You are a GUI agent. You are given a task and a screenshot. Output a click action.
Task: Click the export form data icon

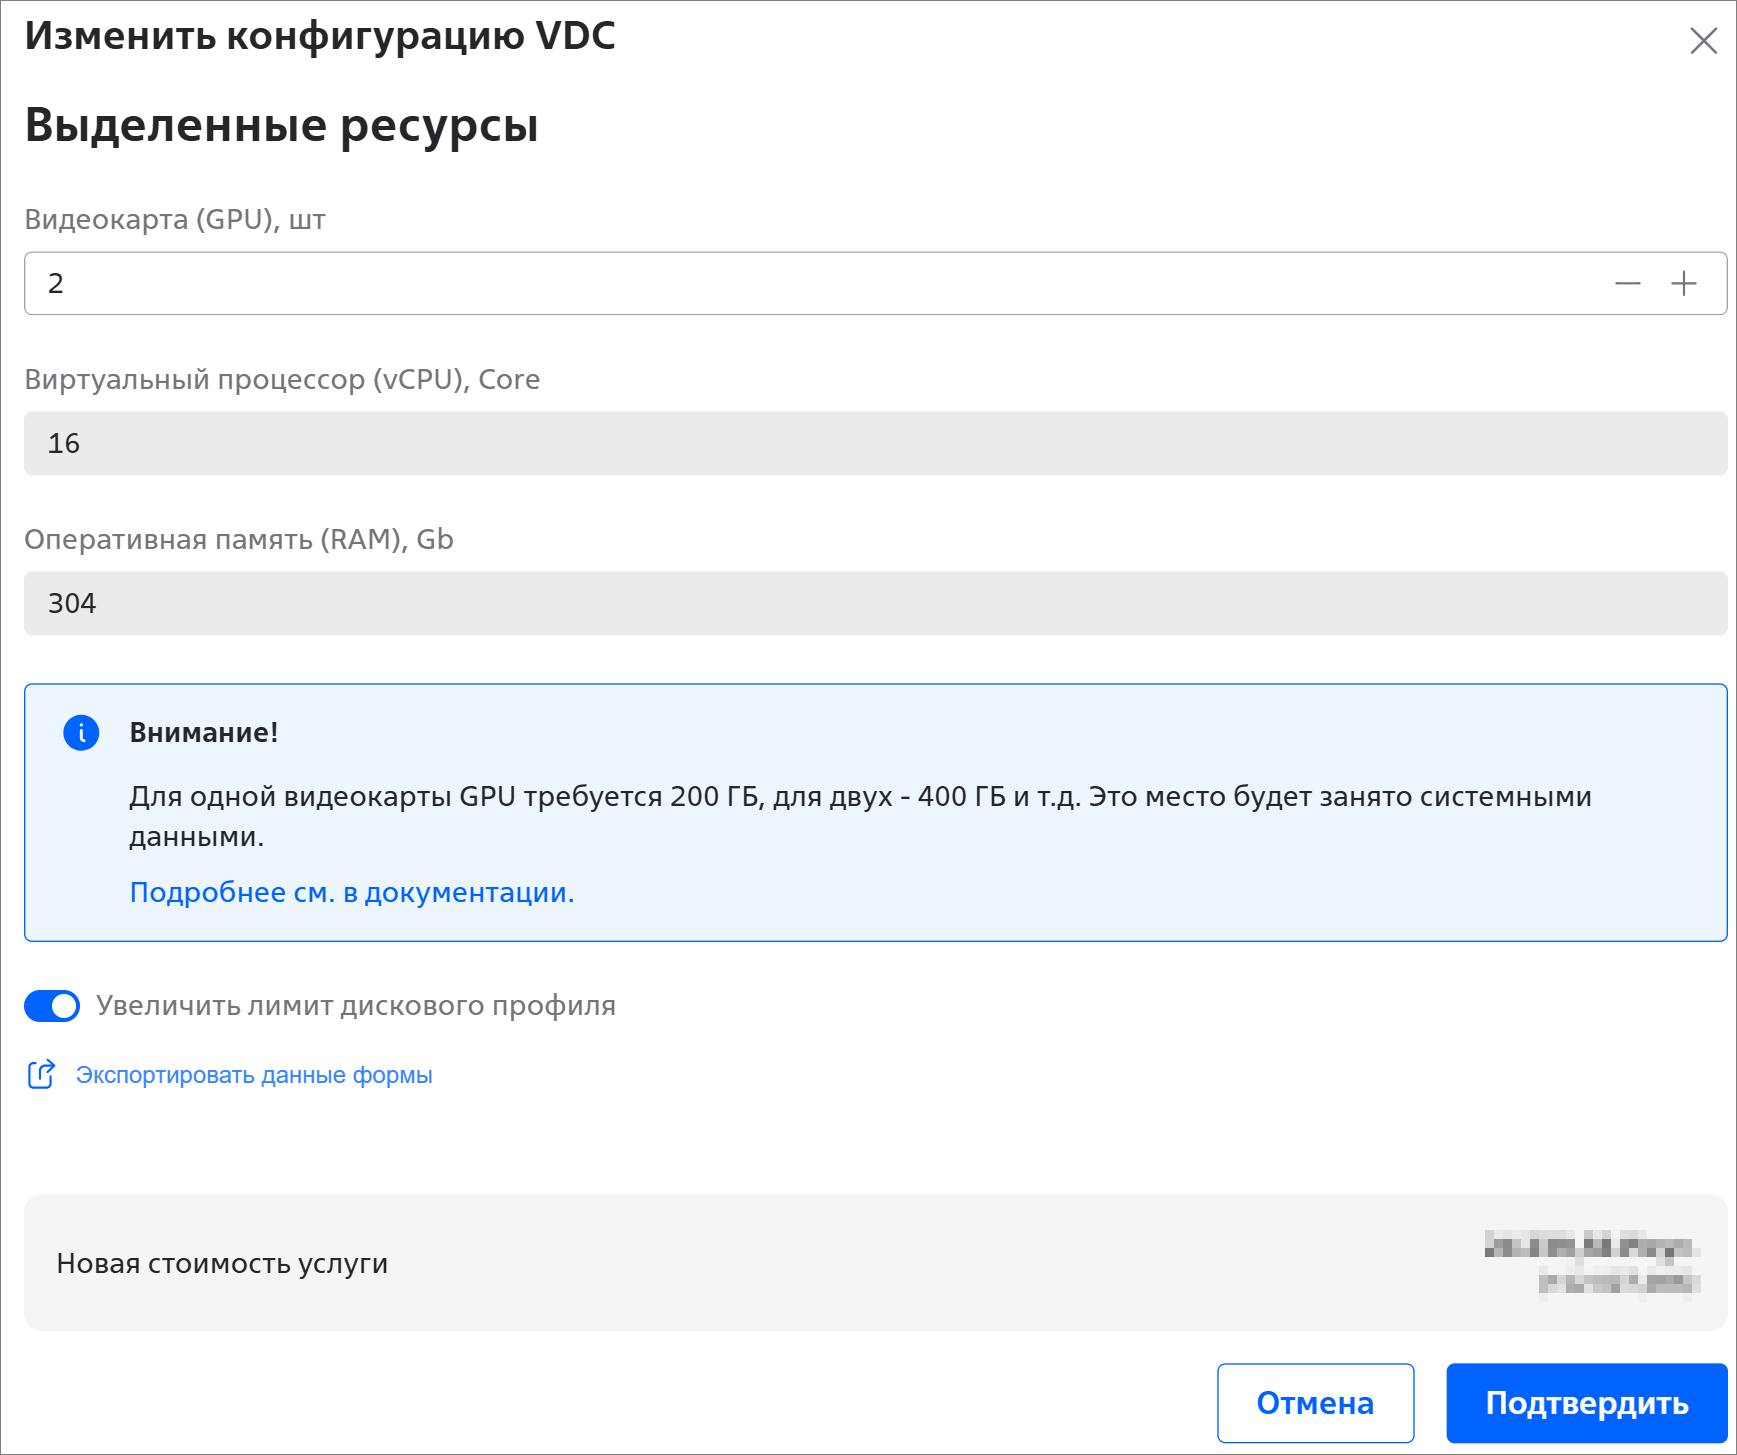(x=41, y=1075)
